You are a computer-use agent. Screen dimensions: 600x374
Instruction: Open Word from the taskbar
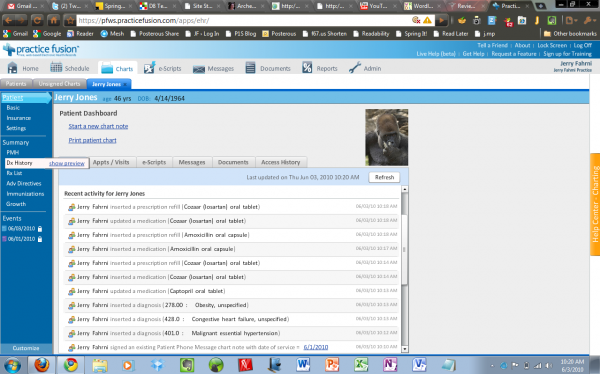click(303, 364)
